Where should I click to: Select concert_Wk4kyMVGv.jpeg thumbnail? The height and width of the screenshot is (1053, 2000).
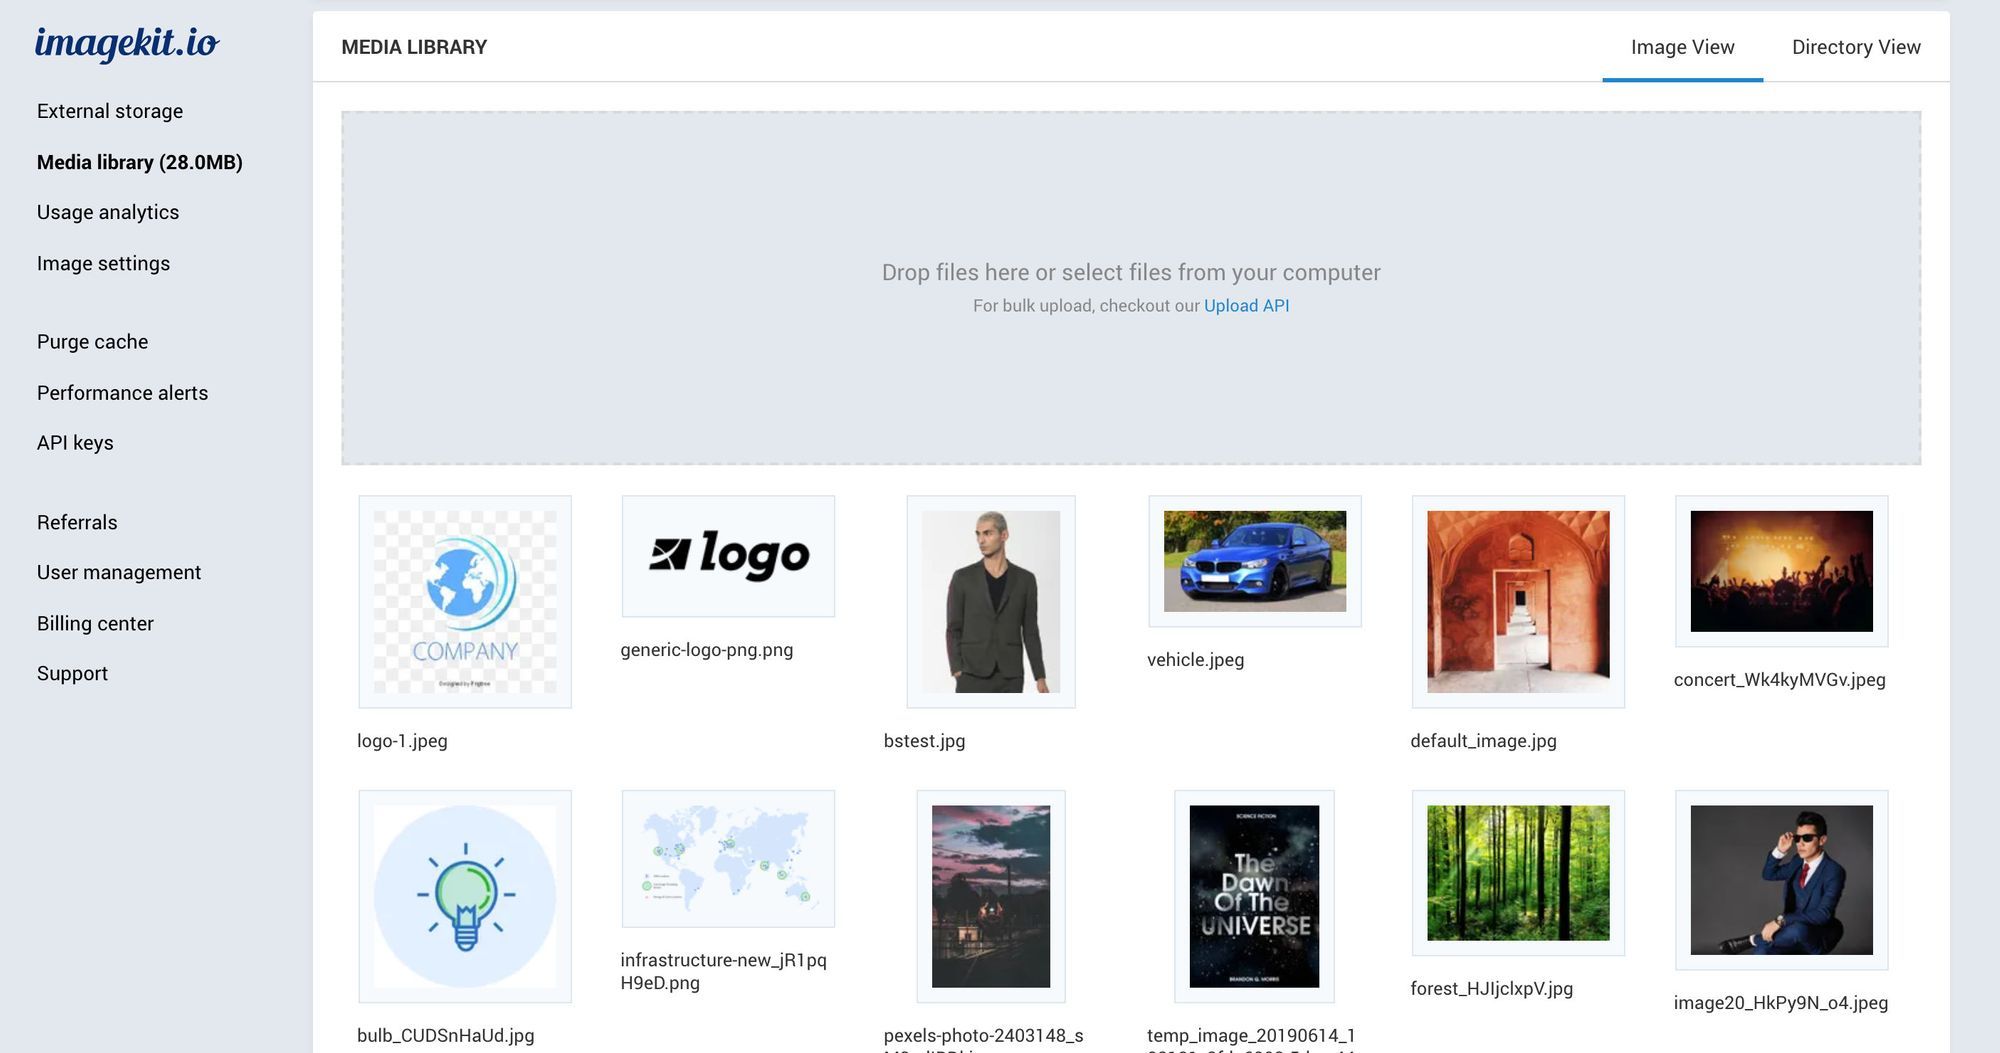(x=1782, y=571)
